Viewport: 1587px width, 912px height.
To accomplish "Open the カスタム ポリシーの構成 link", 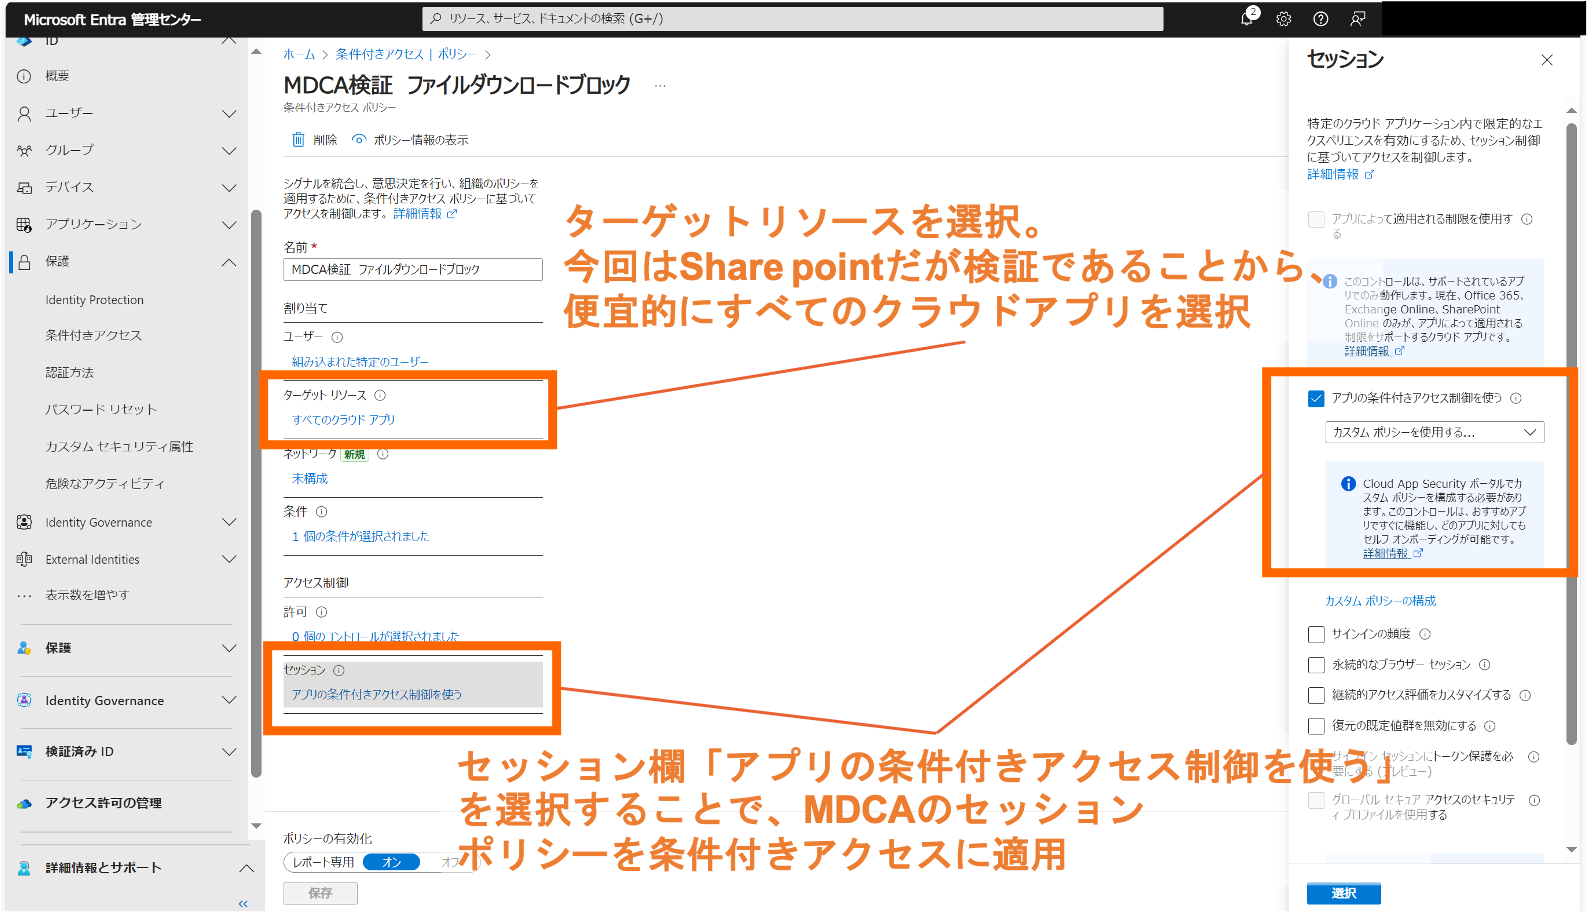I will tap(1380, 601).
